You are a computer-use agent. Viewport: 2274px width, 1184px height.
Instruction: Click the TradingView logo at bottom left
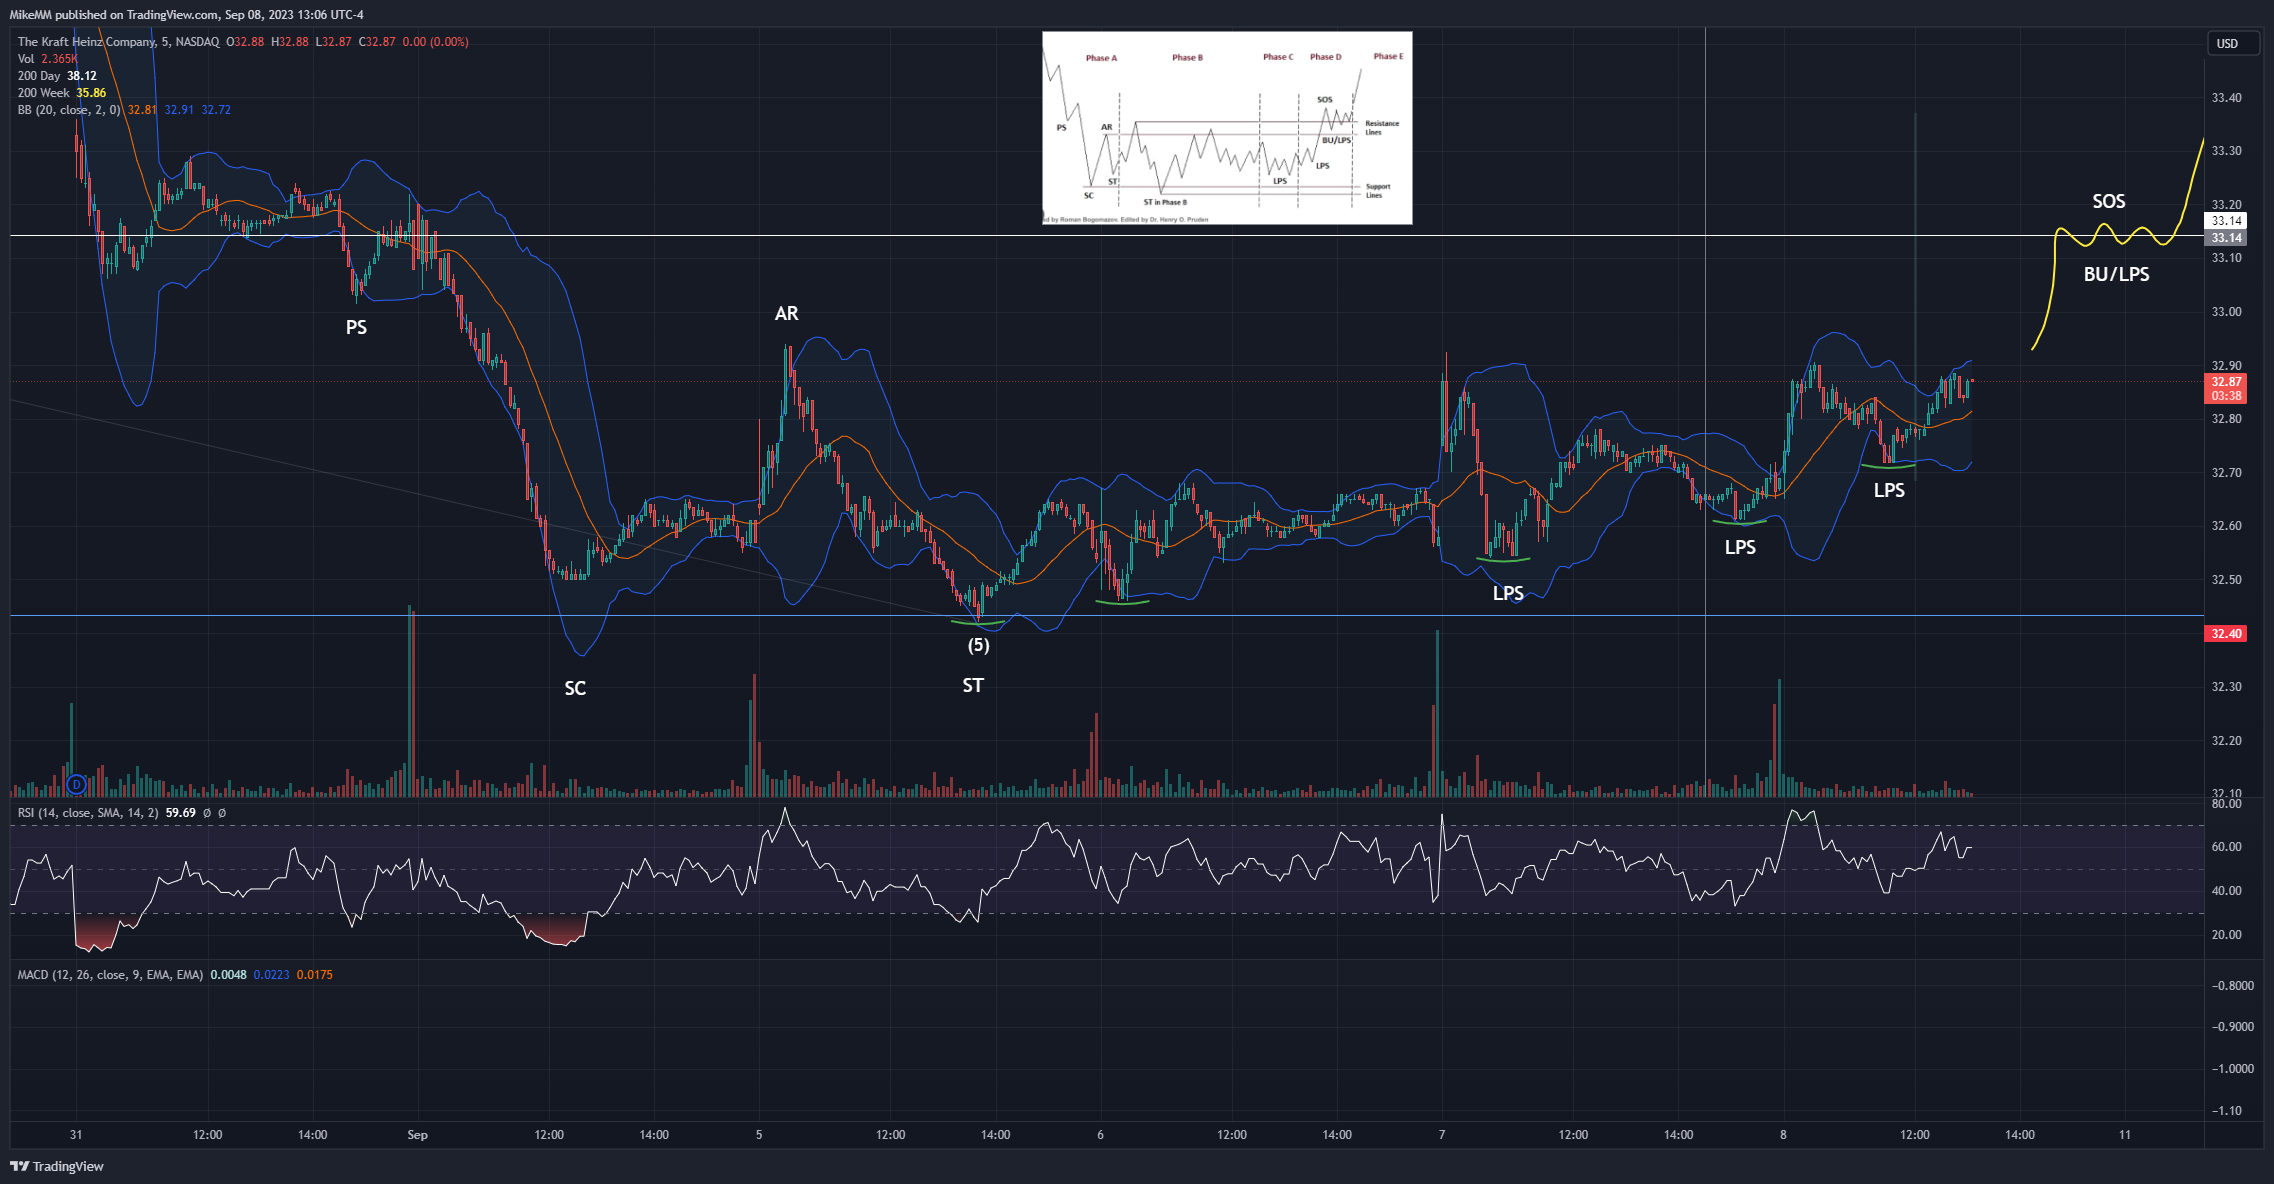click(56, 1166)
